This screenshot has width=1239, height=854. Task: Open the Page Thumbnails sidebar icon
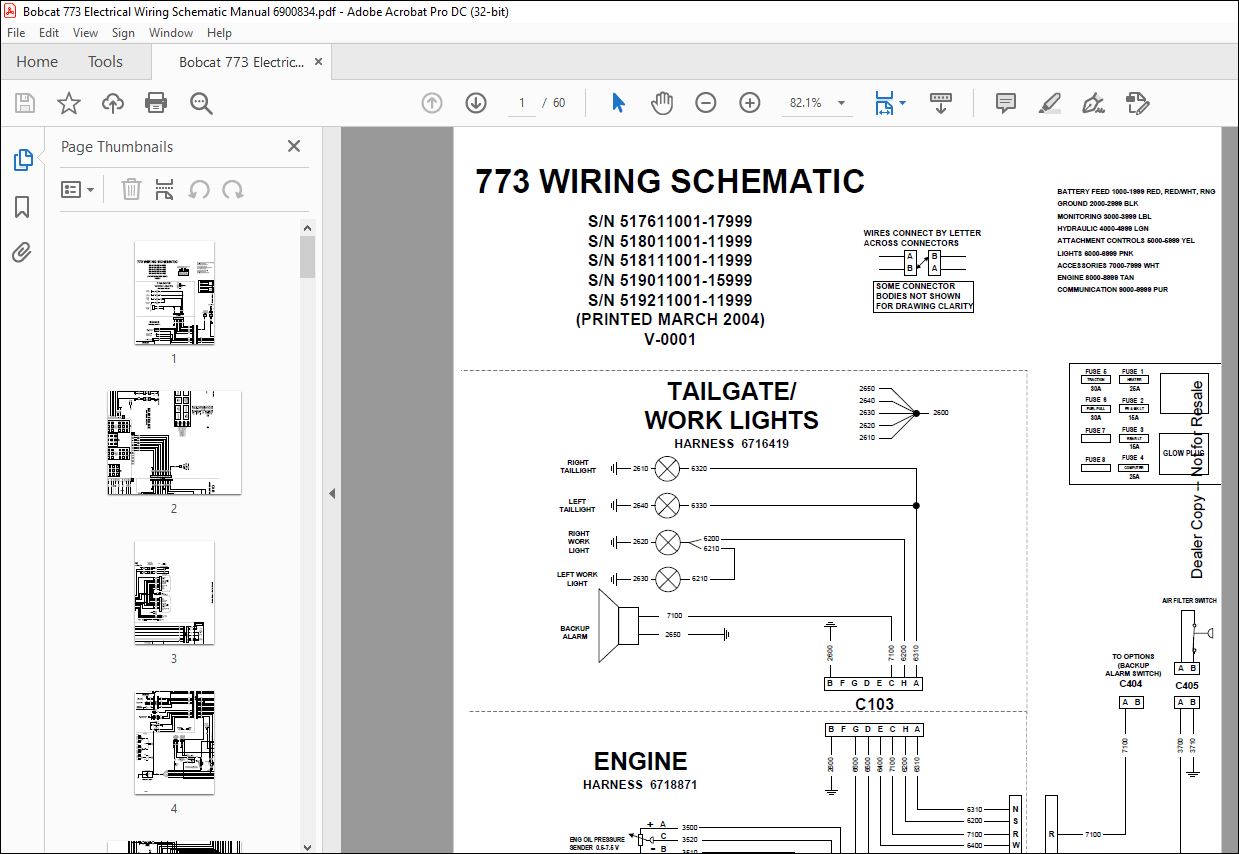click(22, 159)
